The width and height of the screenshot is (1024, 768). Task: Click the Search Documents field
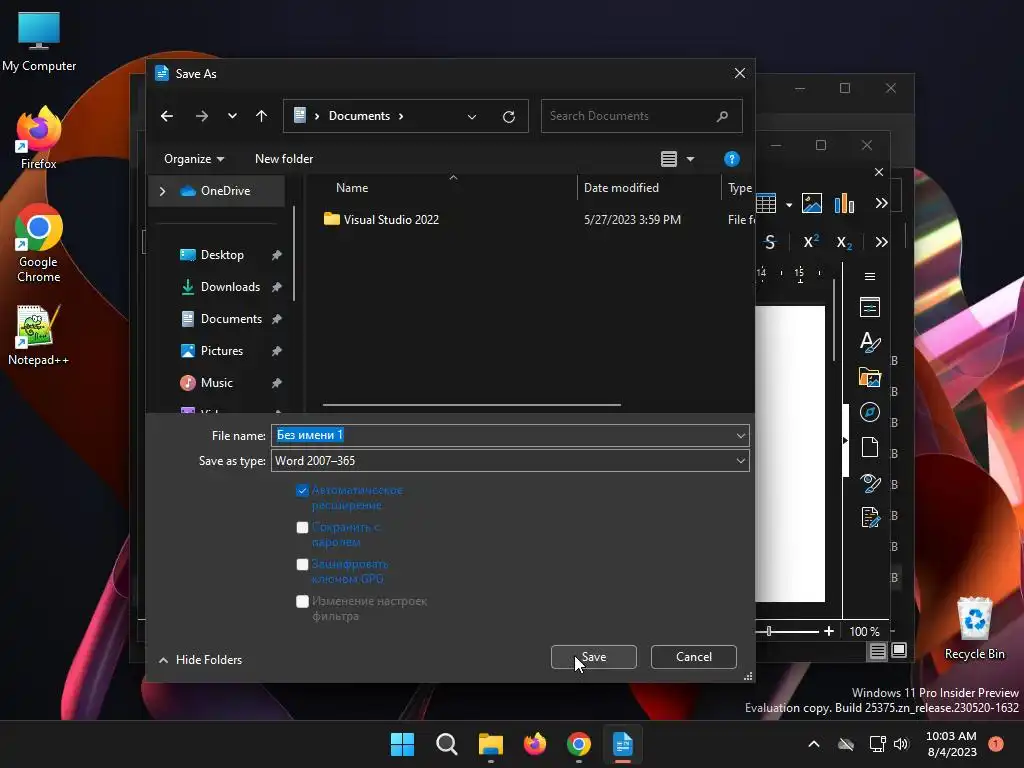click(641, 116)
